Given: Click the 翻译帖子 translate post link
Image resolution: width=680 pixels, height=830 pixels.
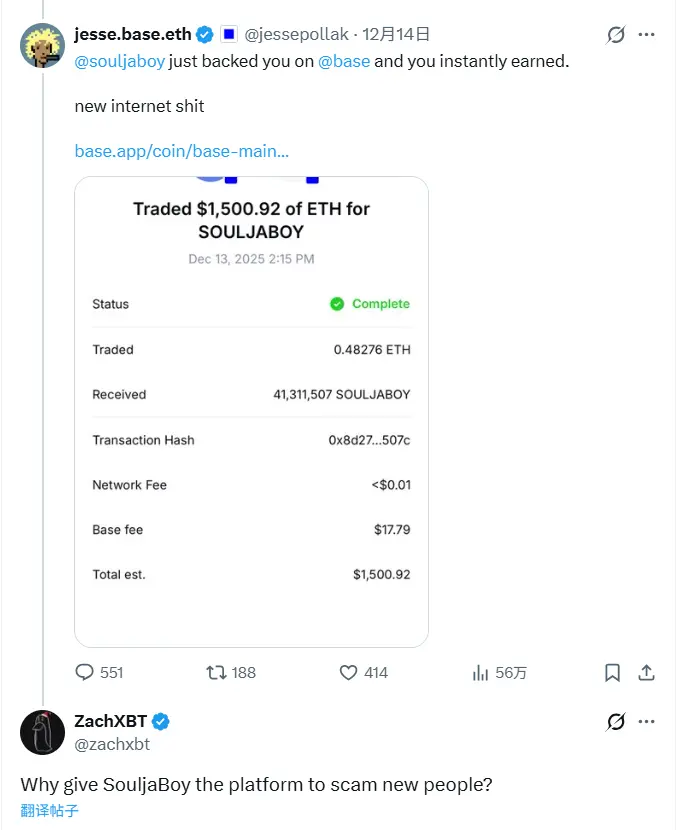Looking at the screenshot, I should click(x=49, y=810).
